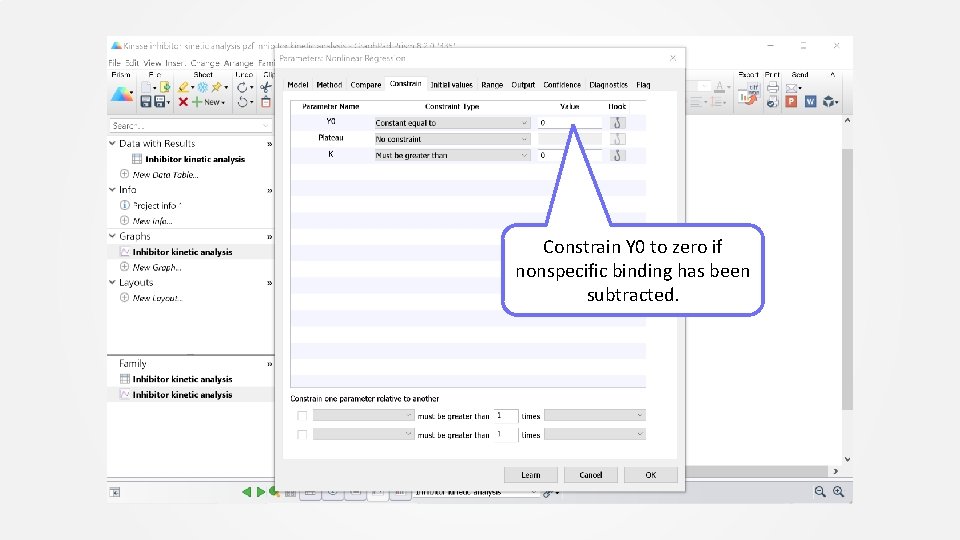Collapse the Info navigator section
The image size is (960, 540).
click(112, 190)
